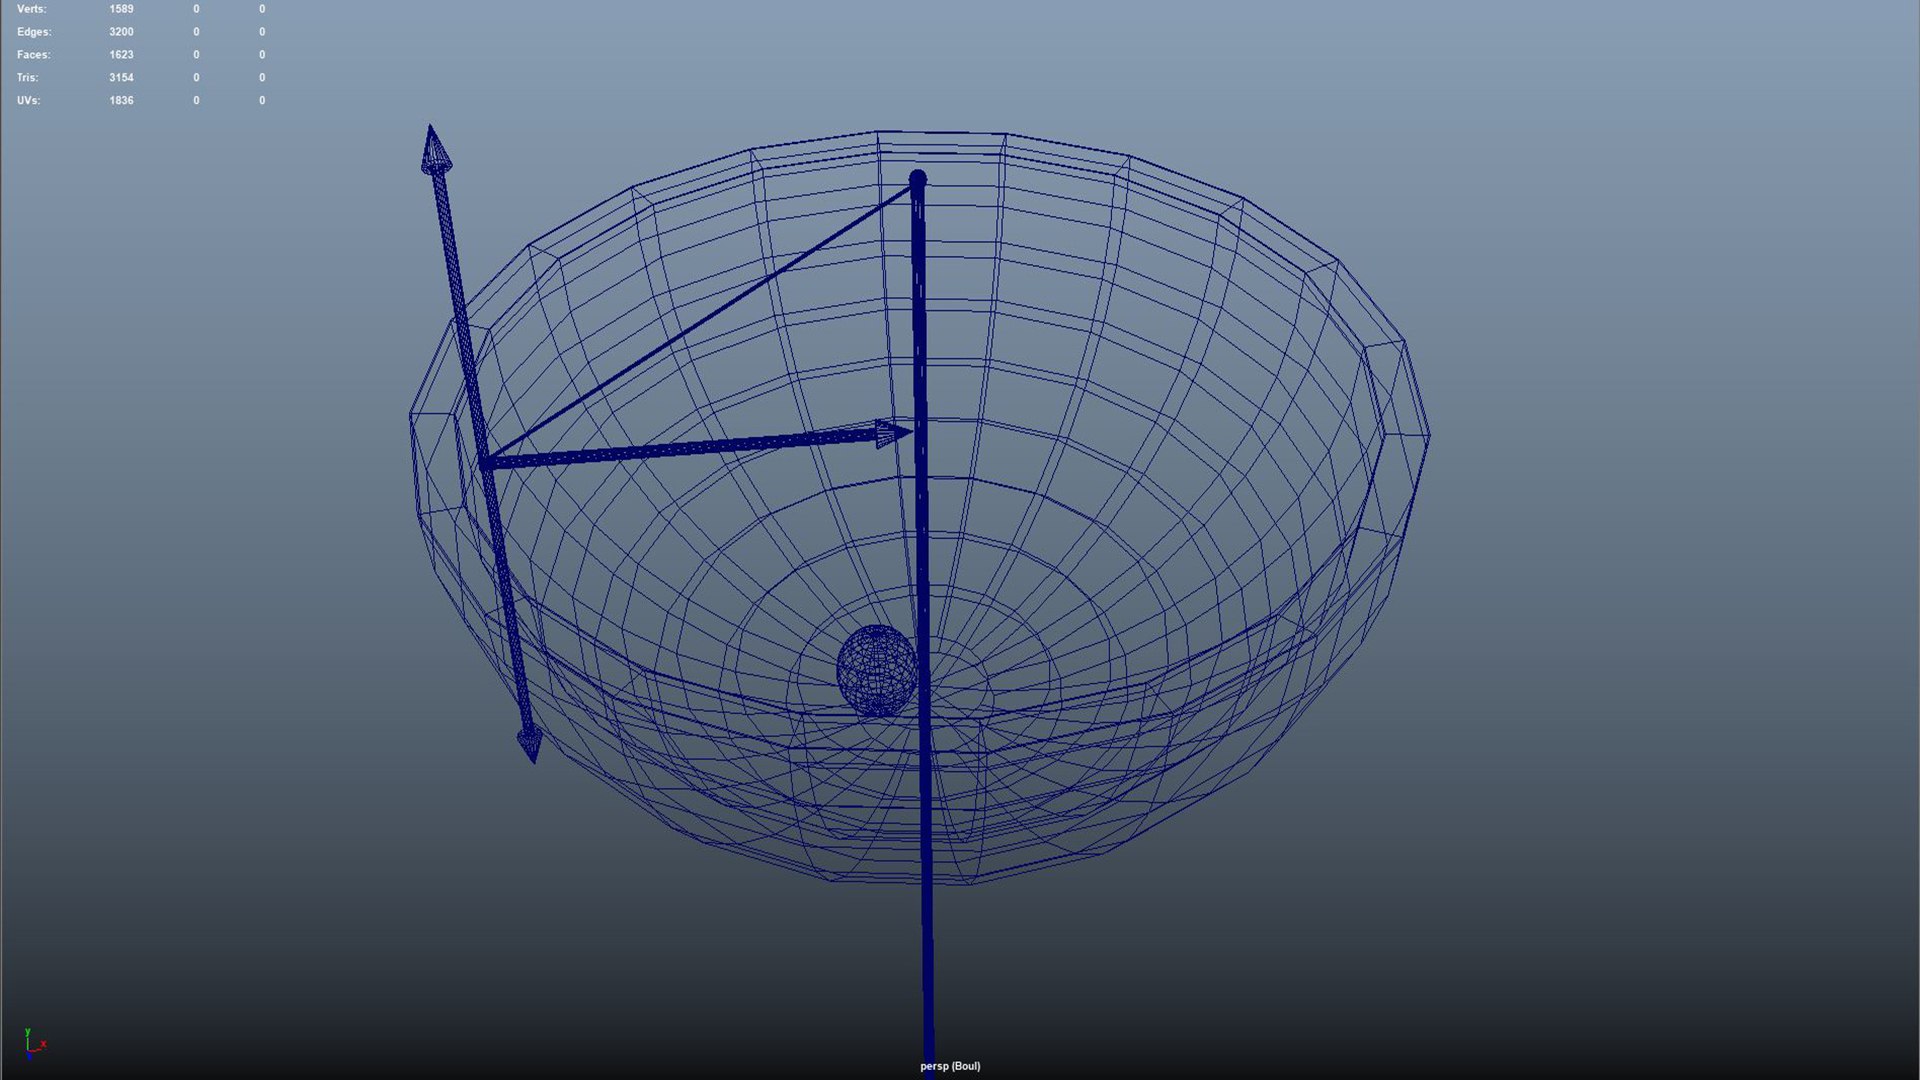This screenshot has height=1080, width=1920.
Task: Click the Edges count value 3200
Action: click(121, 32)
